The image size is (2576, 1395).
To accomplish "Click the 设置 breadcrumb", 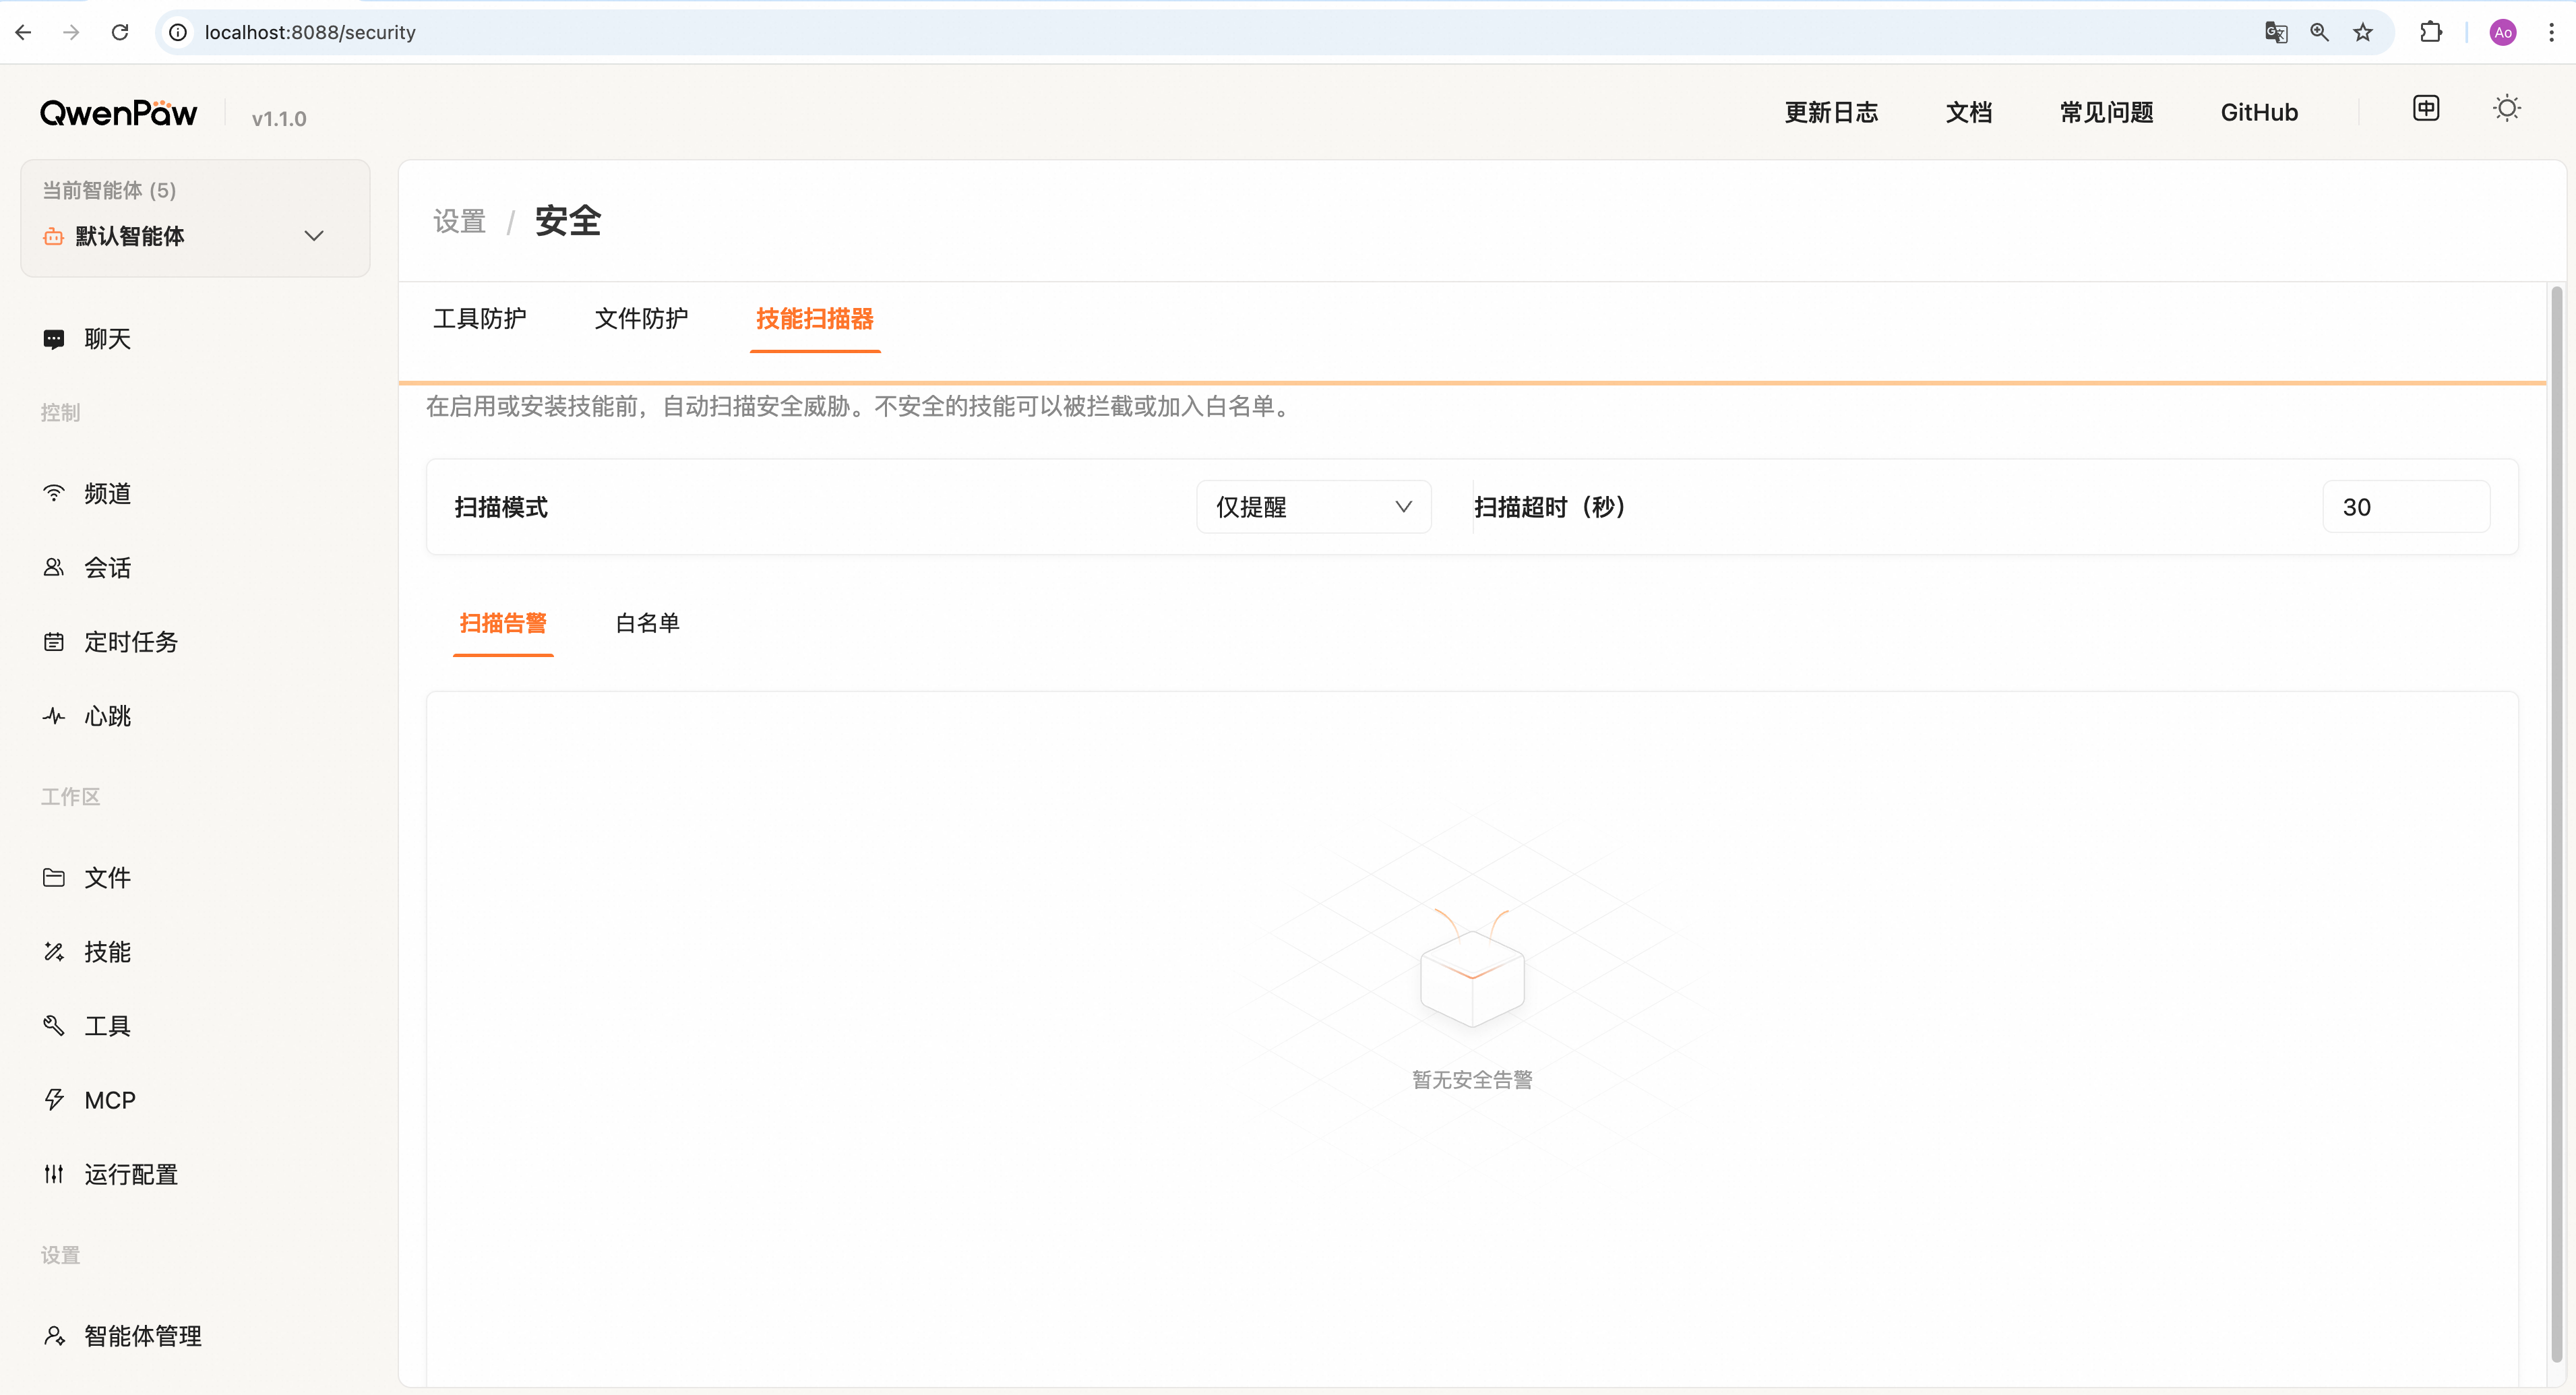I will tap(460, 221).
